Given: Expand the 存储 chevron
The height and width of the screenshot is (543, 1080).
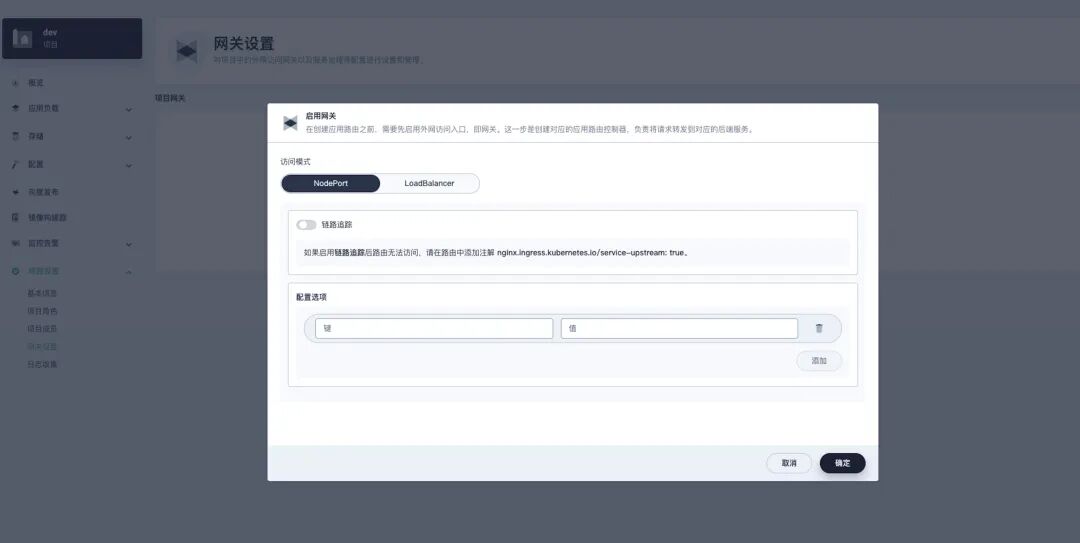Looking at the screenshot, I should pos(129,138).
